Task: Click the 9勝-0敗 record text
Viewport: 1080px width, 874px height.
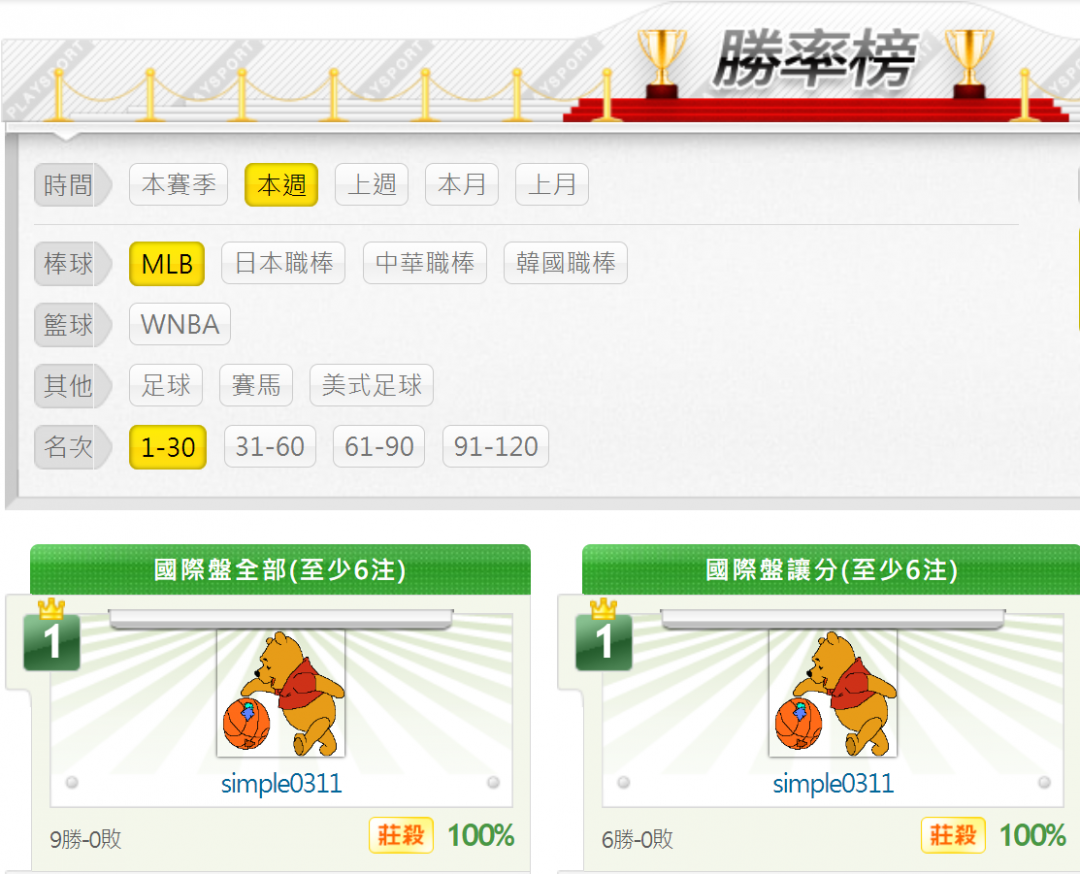Action: pyautogui.click(x=85, y=839)
